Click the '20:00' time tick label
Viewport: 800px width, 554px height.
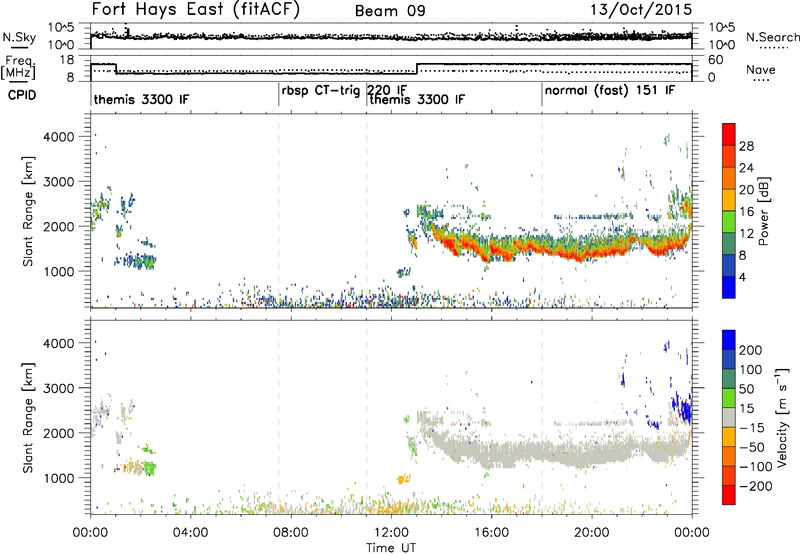tap(591, 533)
